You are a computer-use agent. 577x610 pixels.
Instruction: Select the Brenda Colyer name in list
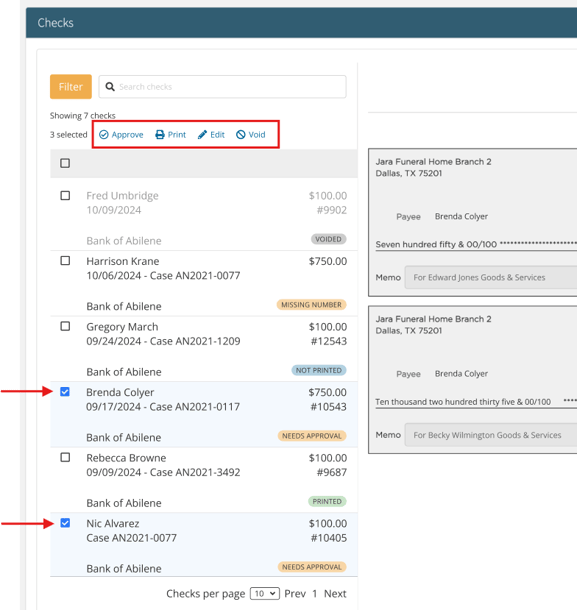coord(120,392)
